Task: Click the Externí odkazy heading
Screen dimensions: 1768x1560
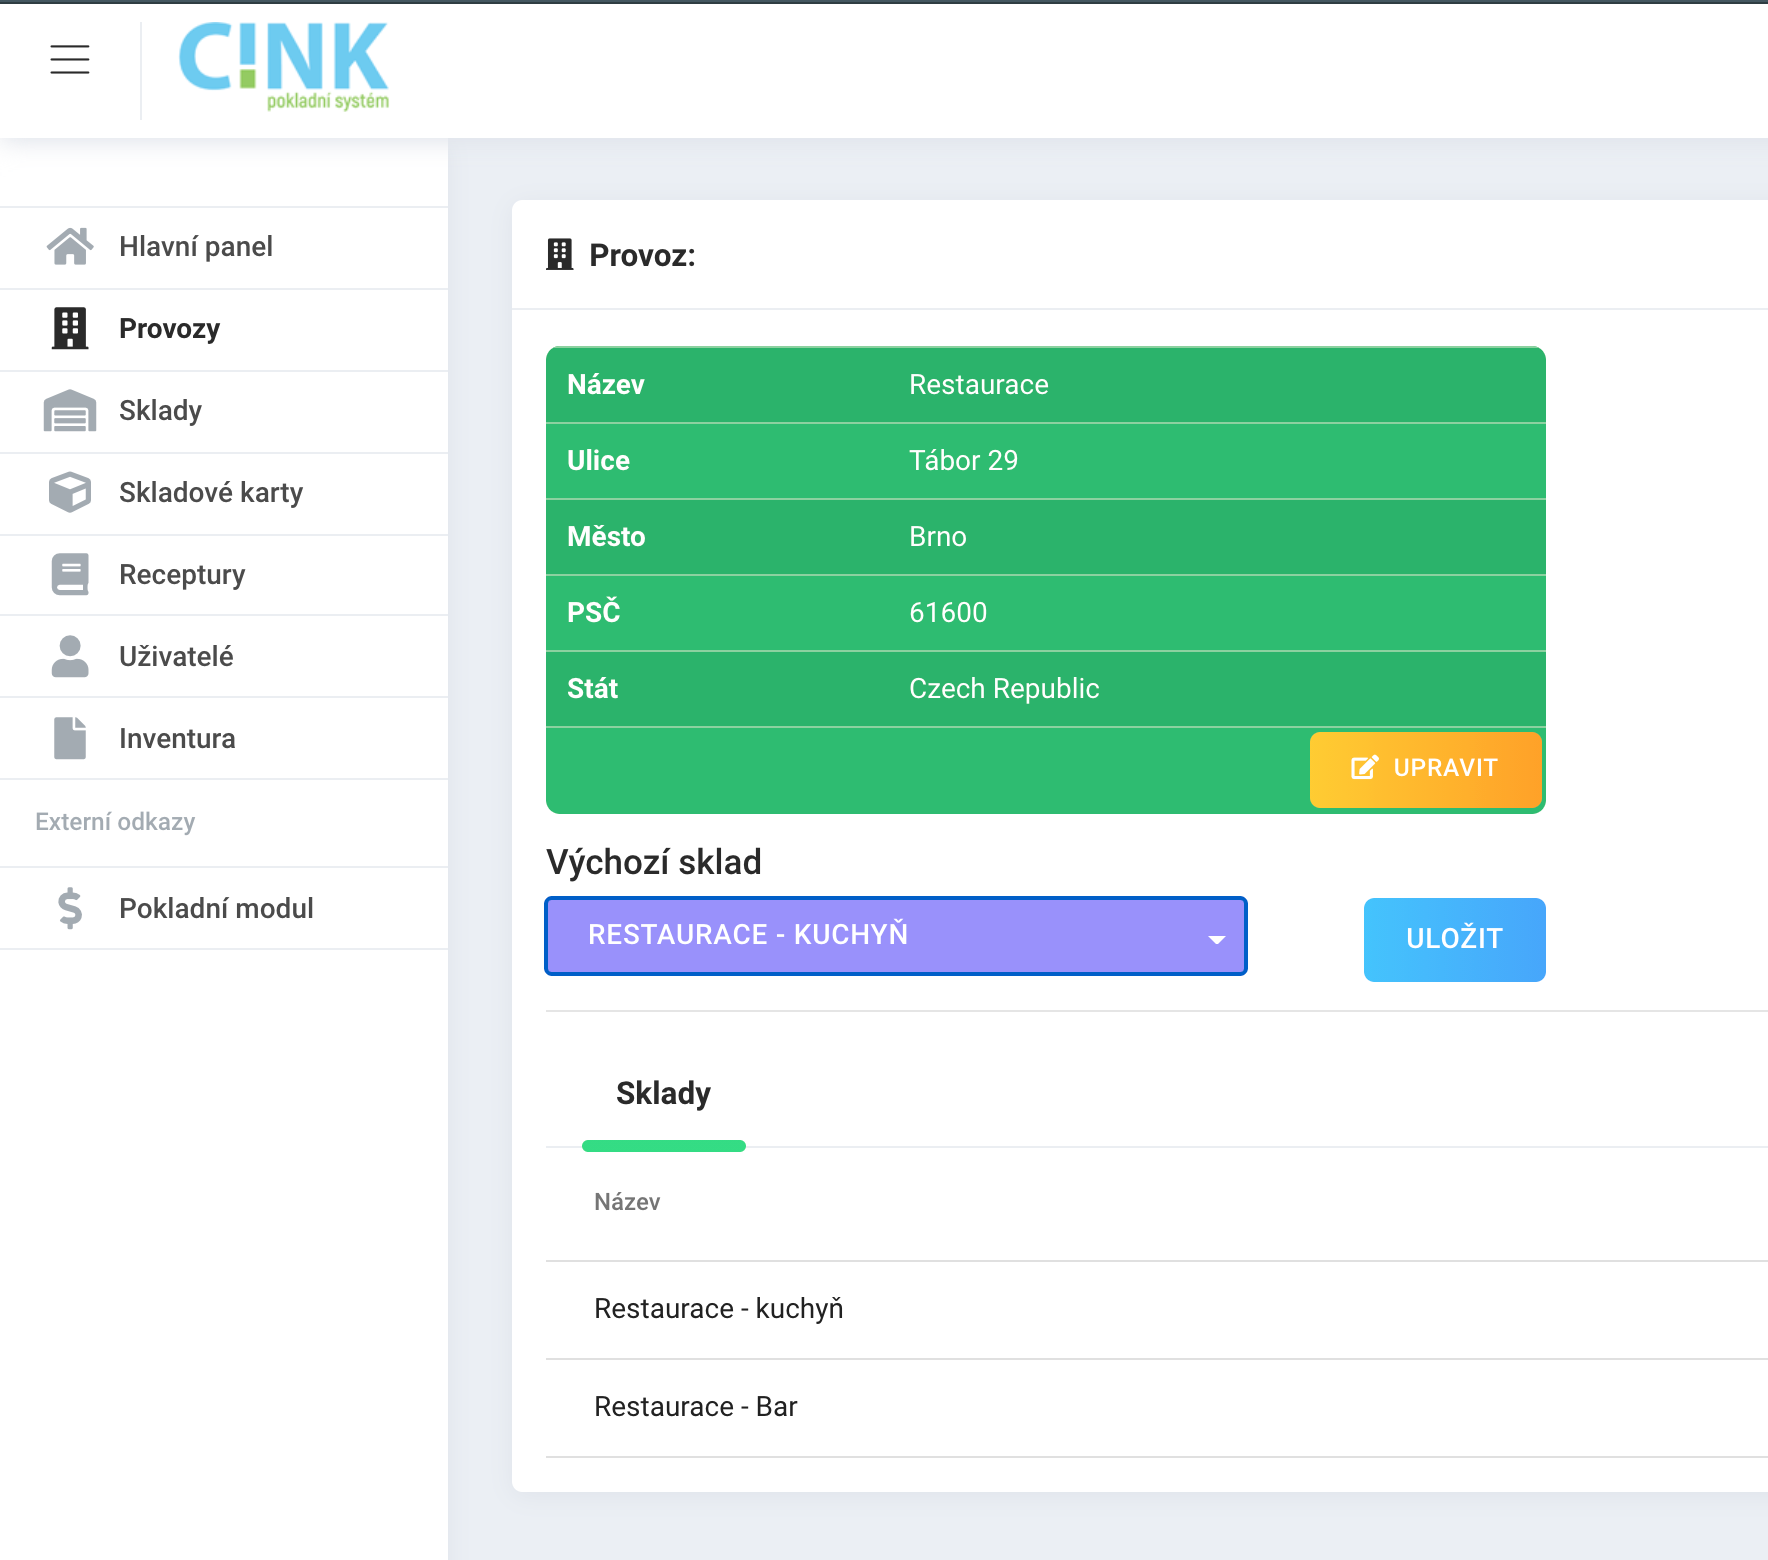Action: coord(115,822)
